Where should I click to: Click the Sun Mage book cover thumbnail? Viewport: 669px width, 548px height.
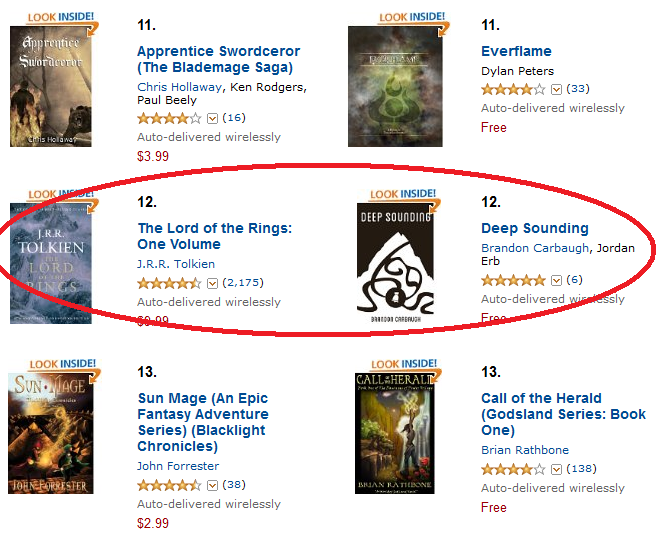51,433
